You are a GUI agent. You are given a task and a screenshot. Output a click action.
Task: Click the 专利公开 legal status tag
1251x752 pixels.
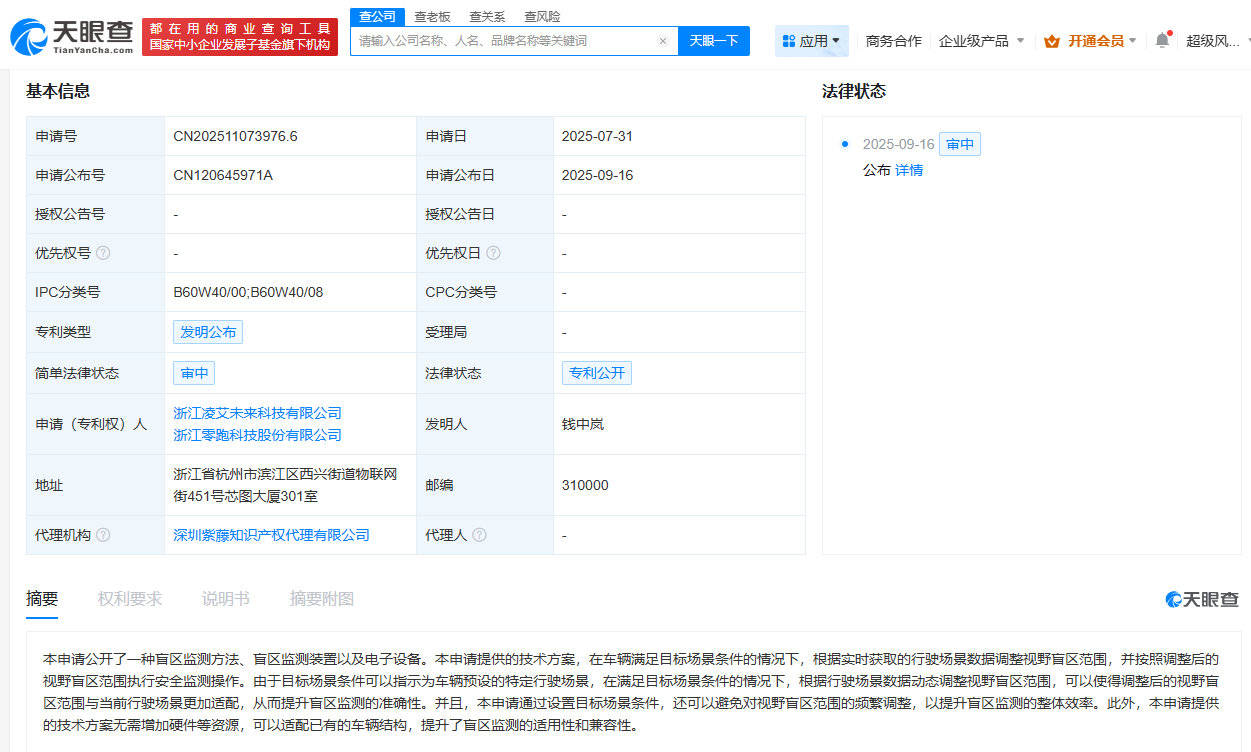click(x=597, y=373)
